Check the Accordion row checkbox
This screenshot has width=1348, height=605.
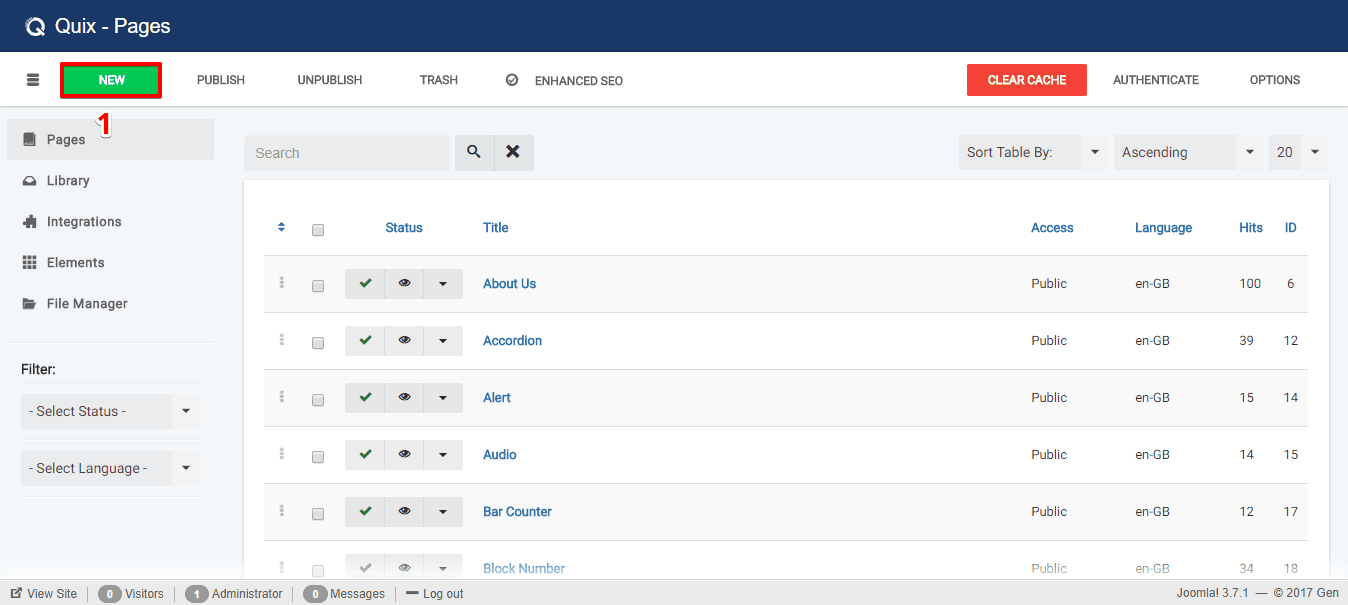click(318, 343)
